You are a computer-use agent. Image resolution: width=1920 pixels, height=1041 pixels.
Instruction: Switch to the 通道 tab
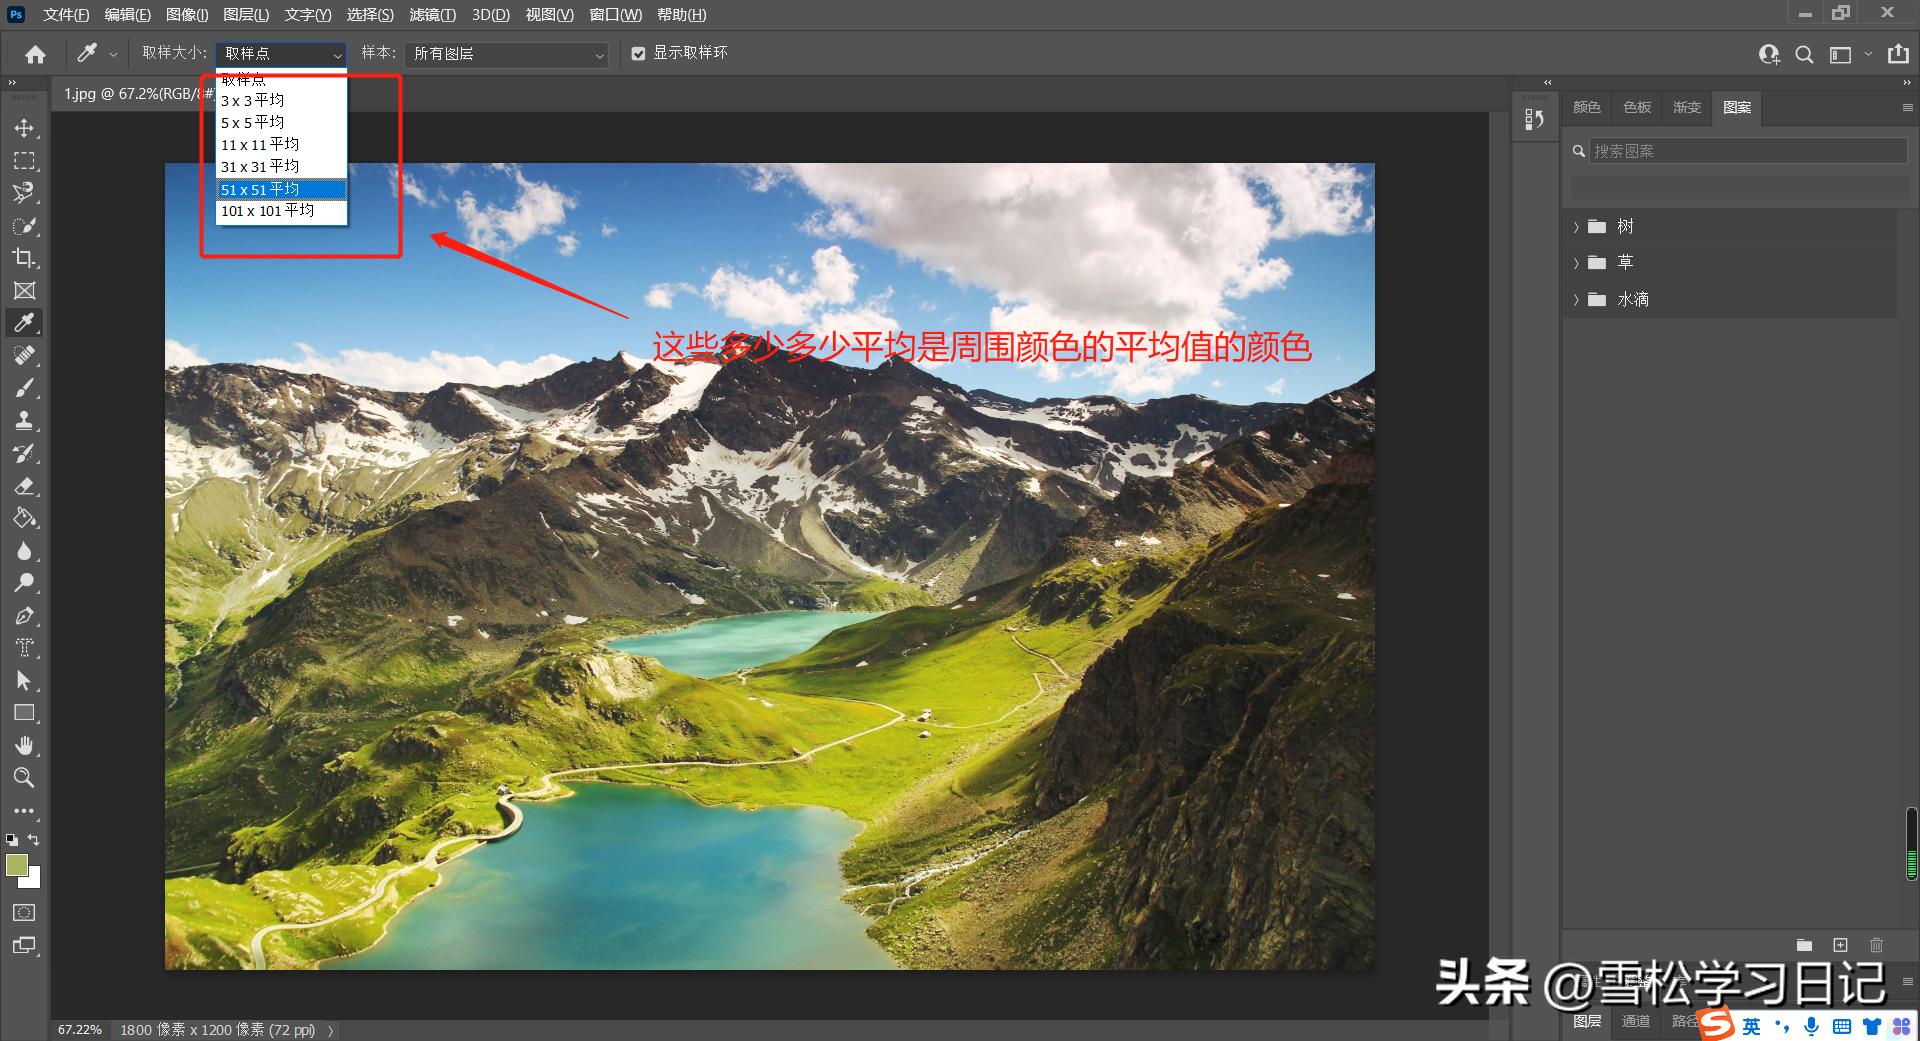coord(1637,1021)
